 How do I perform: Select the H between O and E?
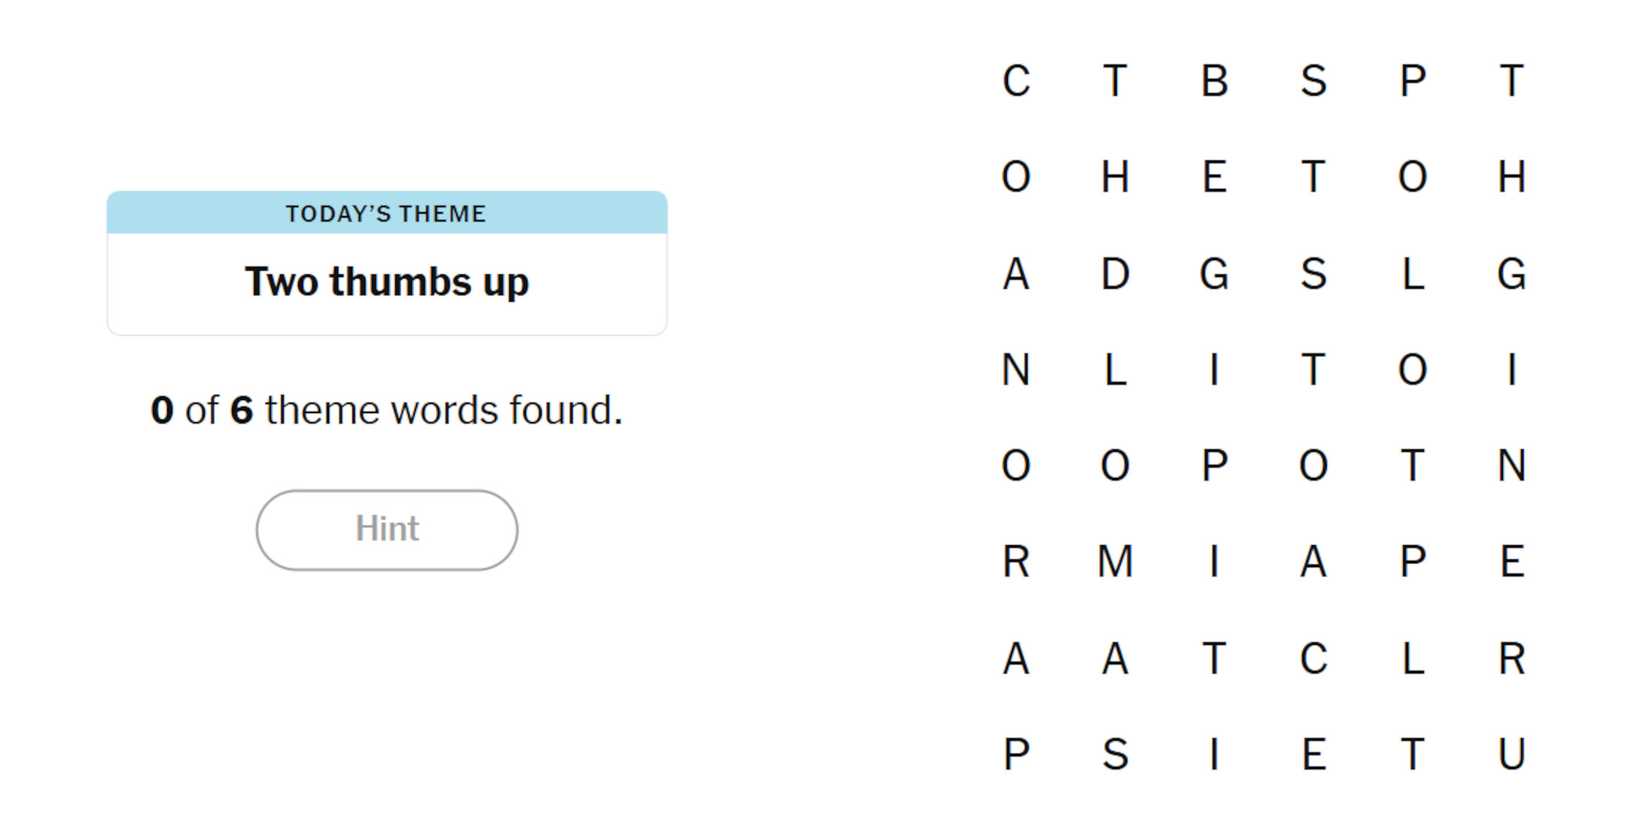(x=1115, y=177)
